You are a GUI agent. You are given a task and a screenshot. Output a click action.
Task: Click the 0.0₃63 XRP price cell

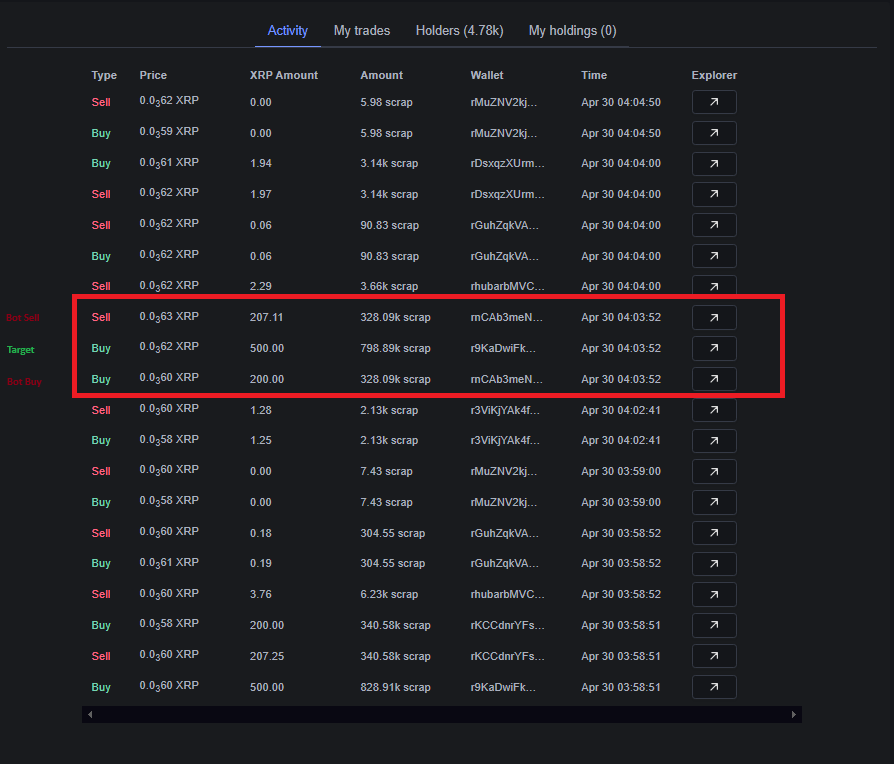[169, 317]
